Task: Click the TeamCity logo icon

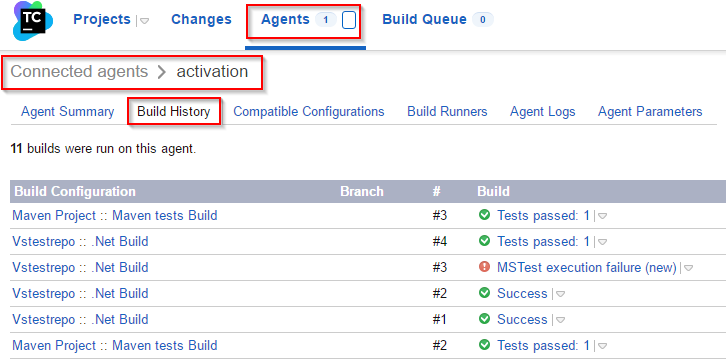Action: pyautogui.click(x=33, y=20)
